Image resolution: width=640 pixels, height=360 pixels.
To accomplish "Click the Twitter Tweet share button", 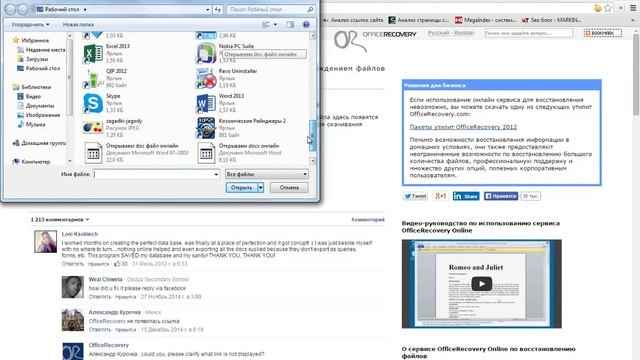I will [416, 196].
